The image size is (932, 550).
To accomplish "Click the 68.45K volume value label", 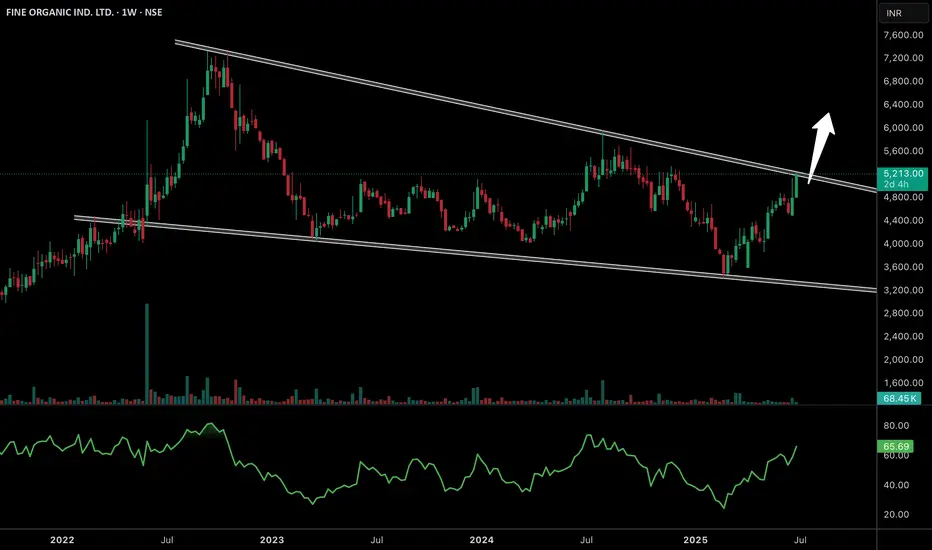I will point(899,398).
